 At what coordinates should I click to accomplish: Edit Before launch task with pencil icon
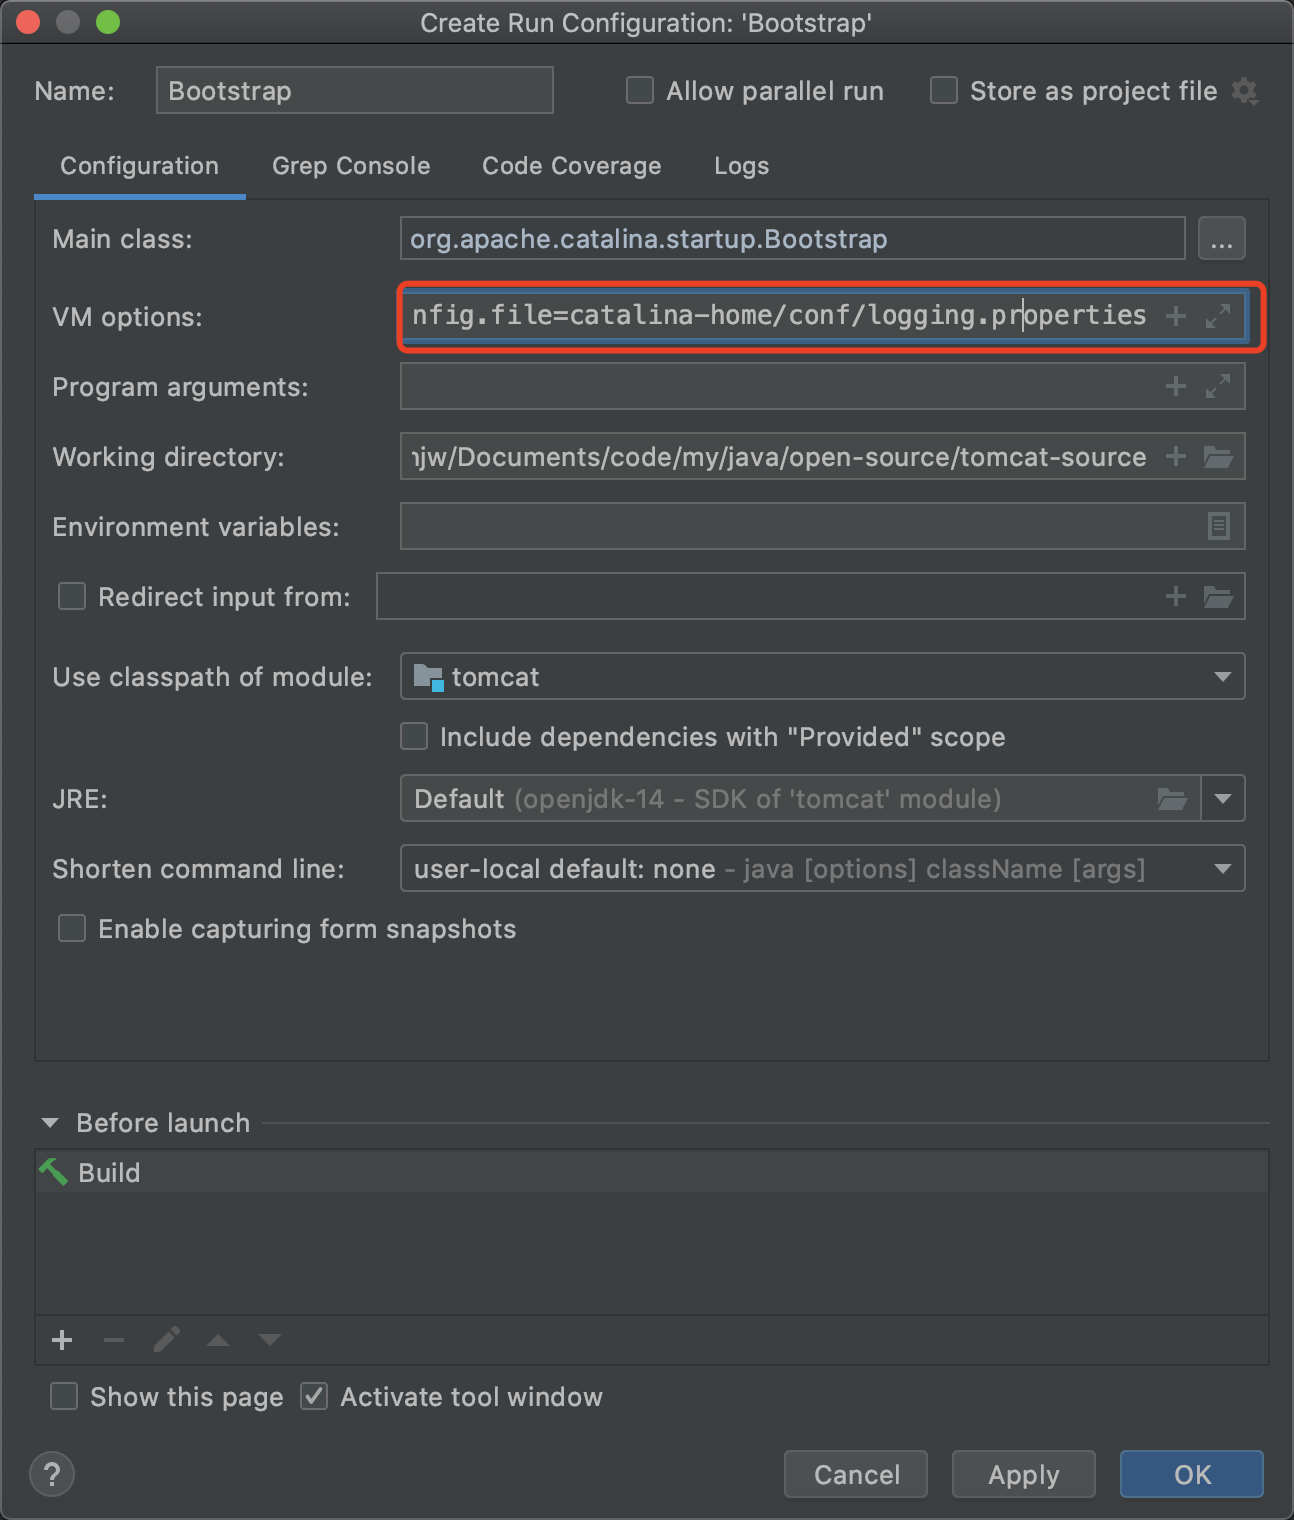click(166, 1339)
